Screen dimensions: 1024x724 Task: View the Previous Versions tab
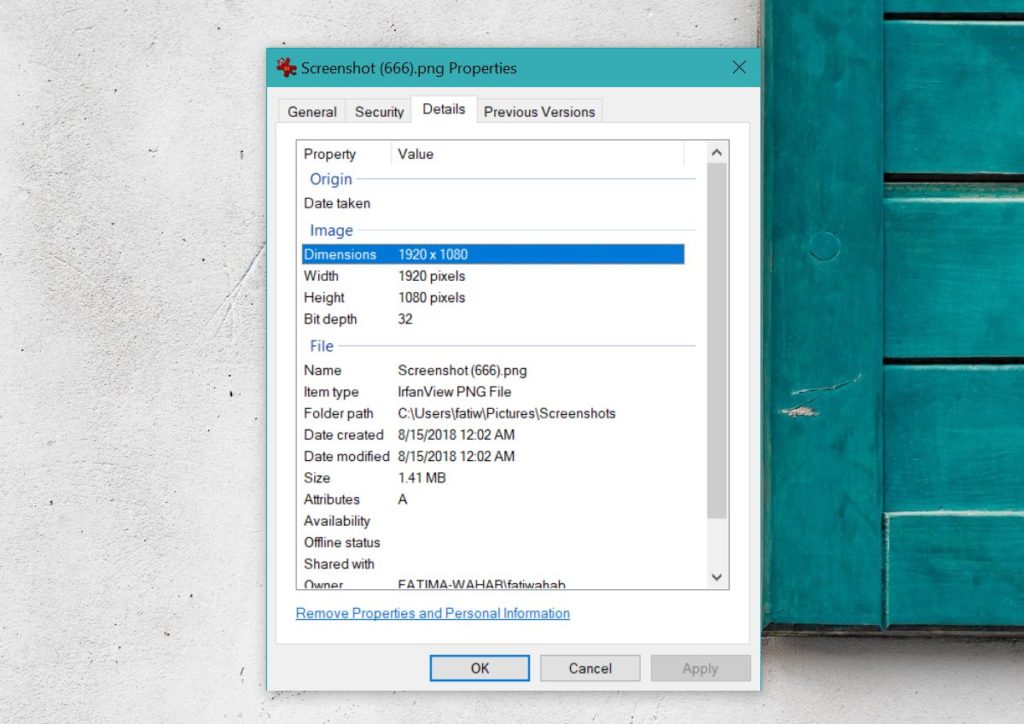click(x=539, y=111)
